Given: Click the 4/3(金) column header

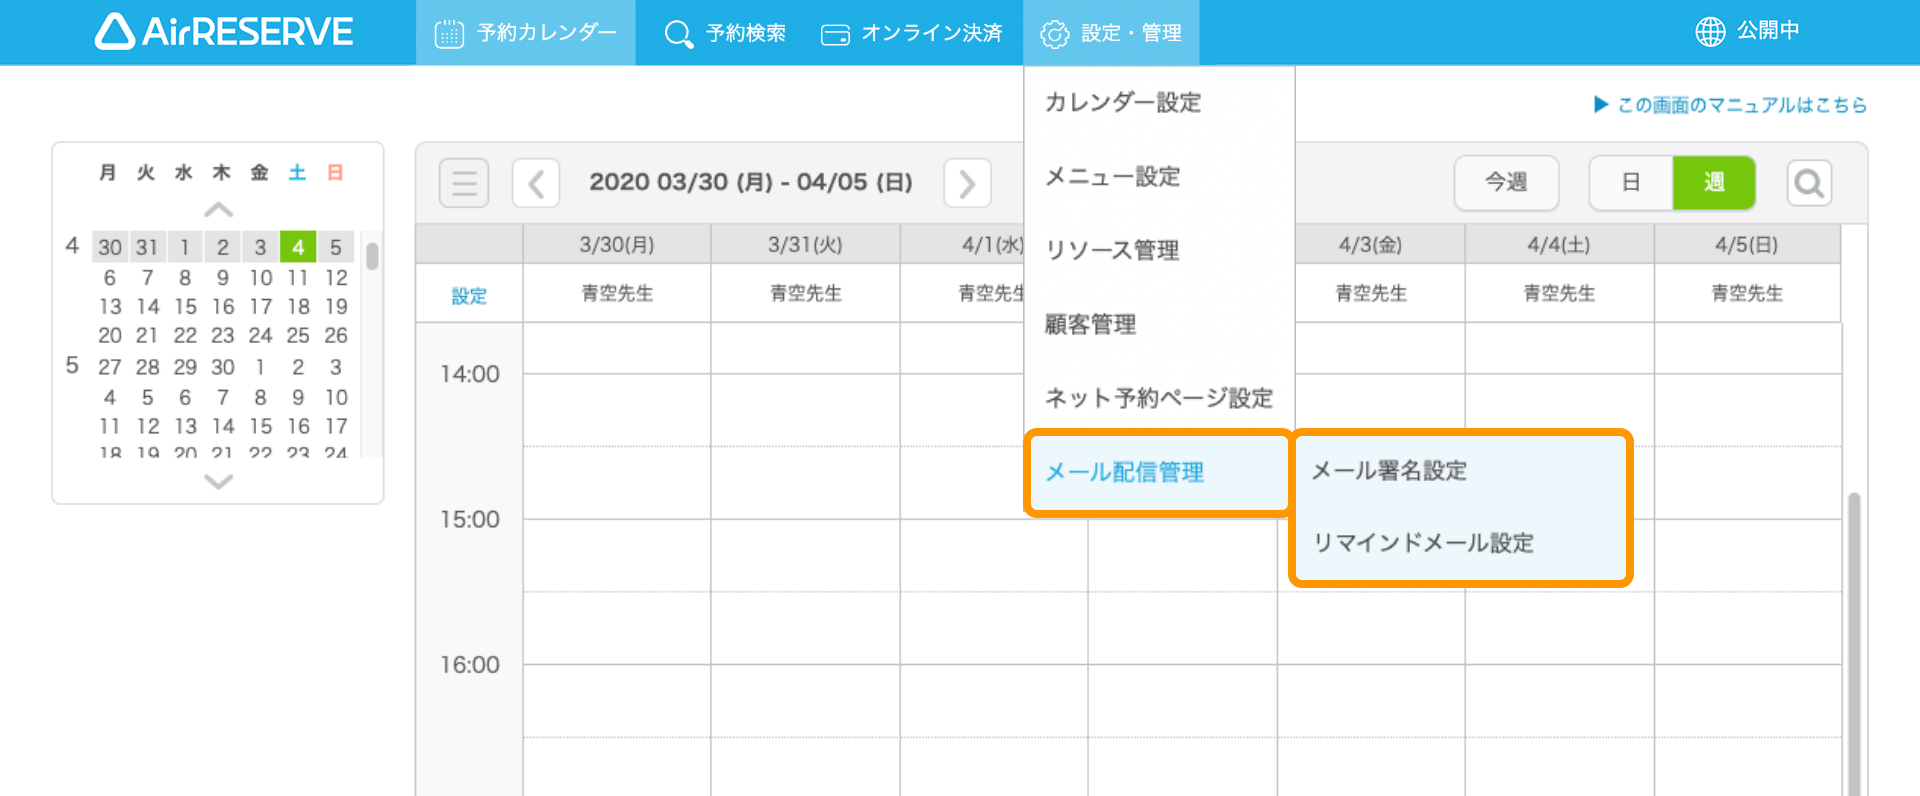Looking at the screenshot, I should coord(1370,245).
